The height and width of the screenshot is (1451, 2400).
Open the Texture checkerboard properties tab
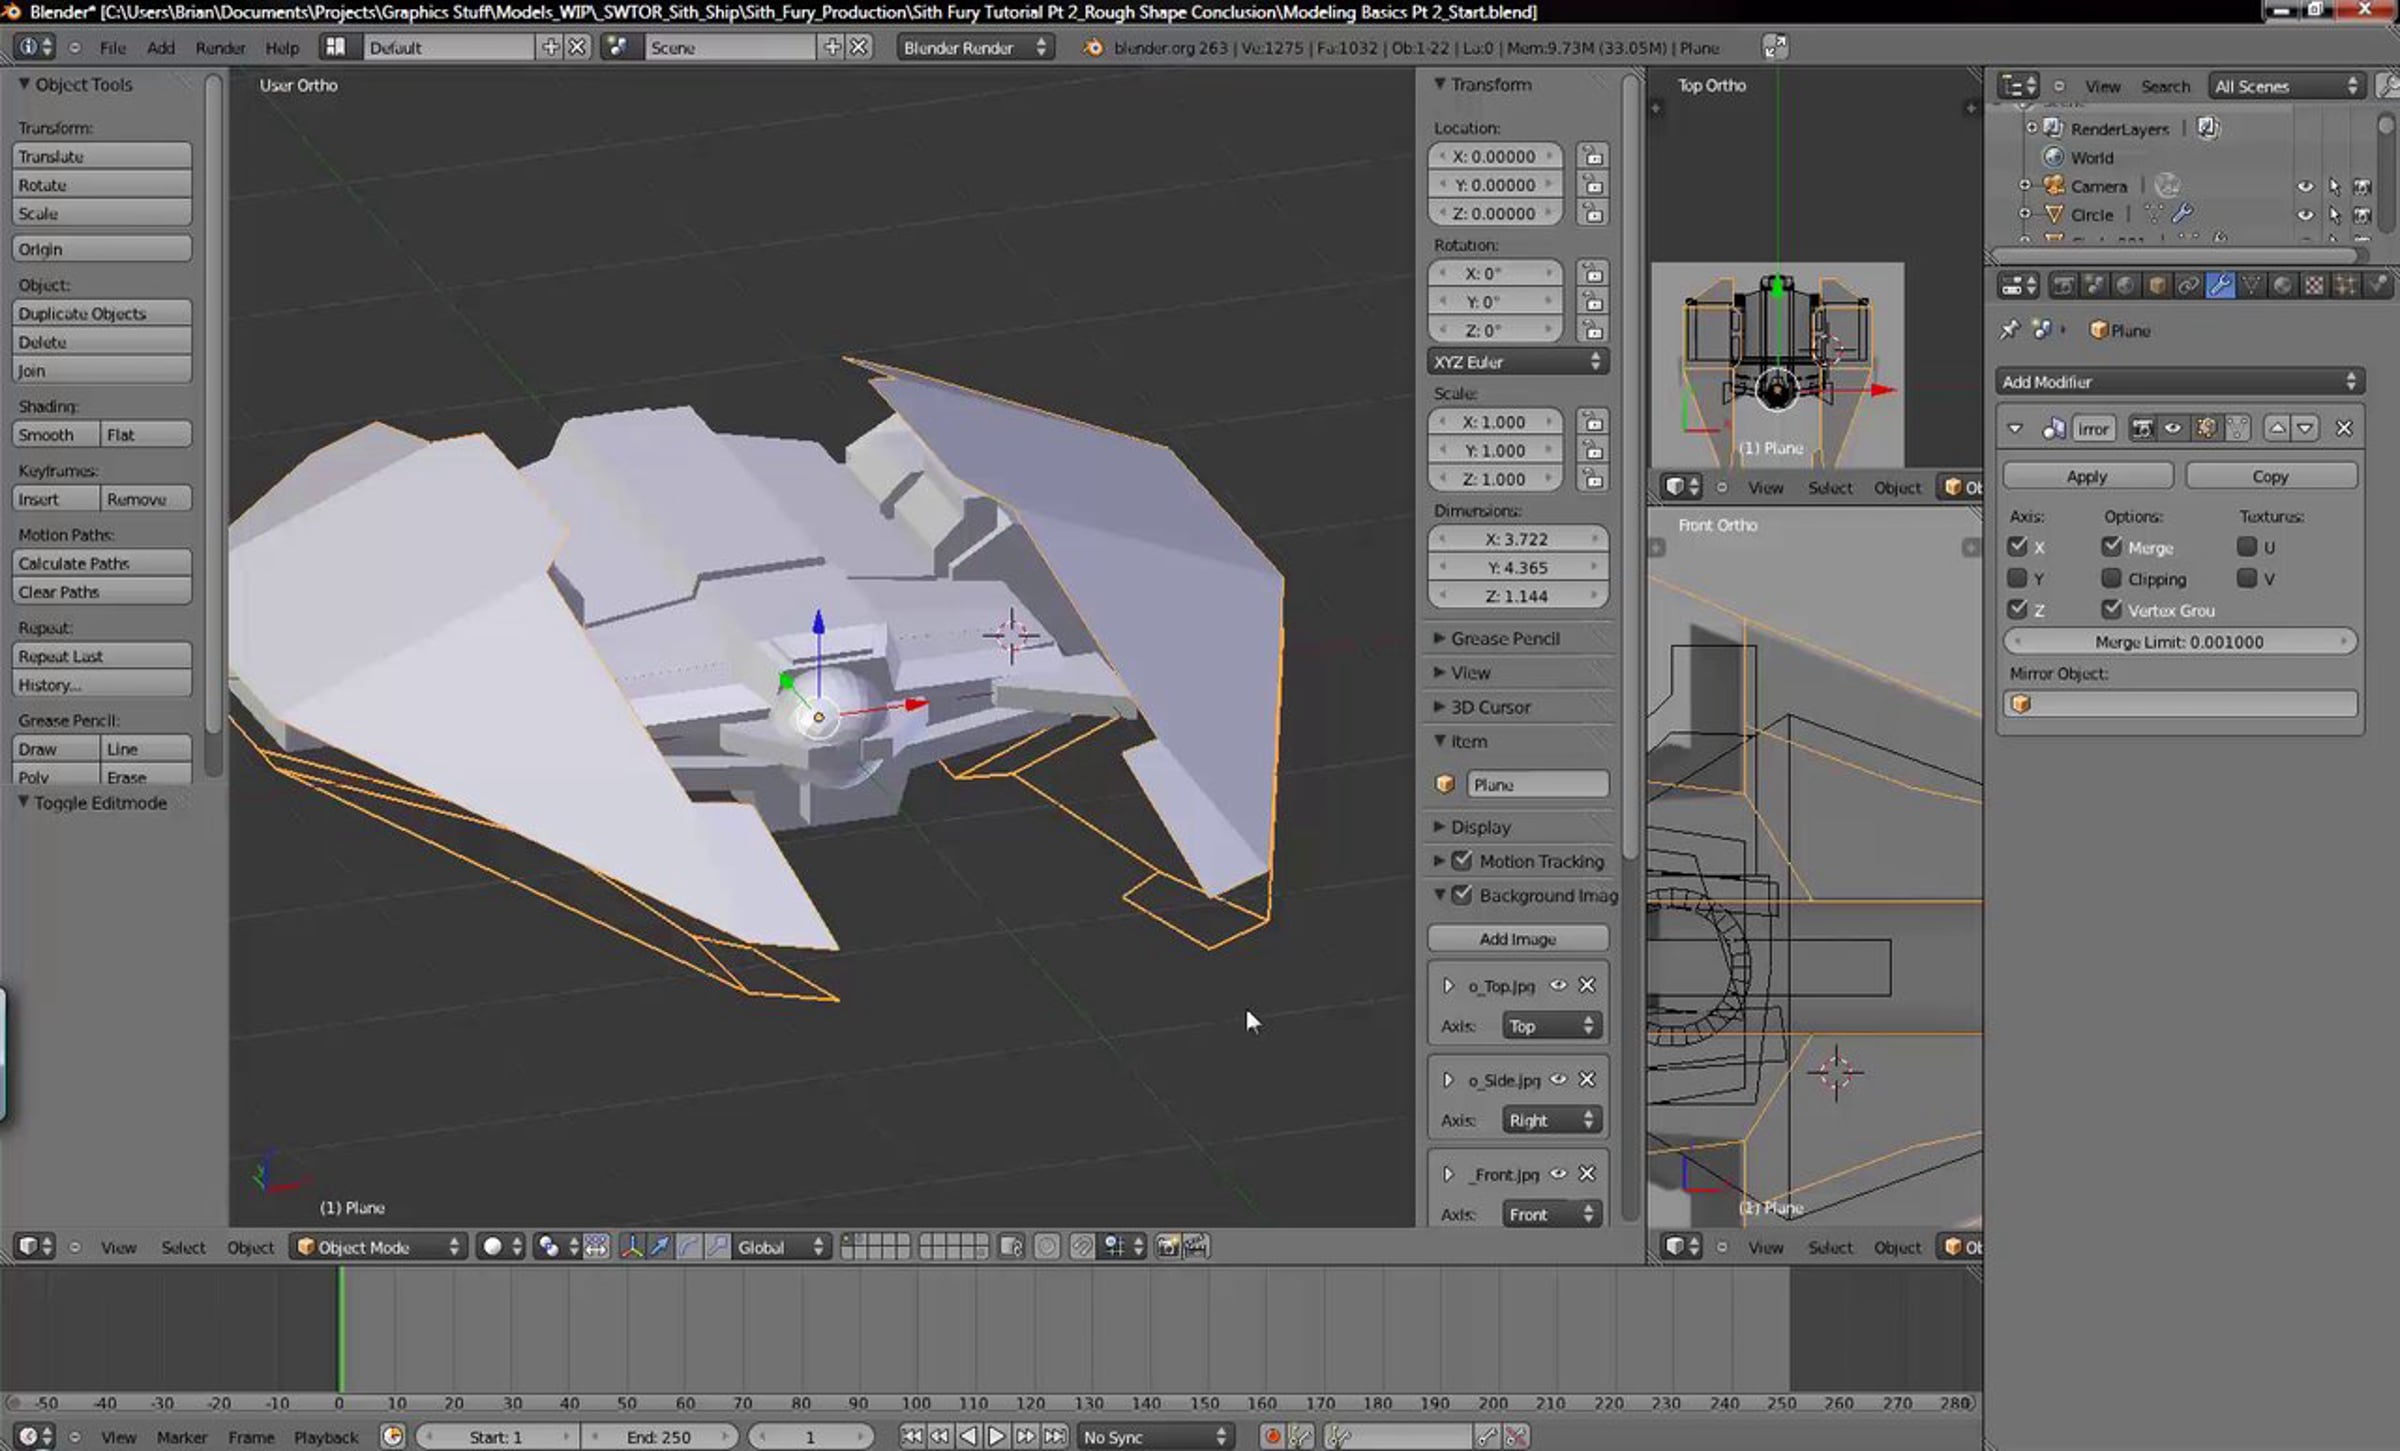(2314, 286)
